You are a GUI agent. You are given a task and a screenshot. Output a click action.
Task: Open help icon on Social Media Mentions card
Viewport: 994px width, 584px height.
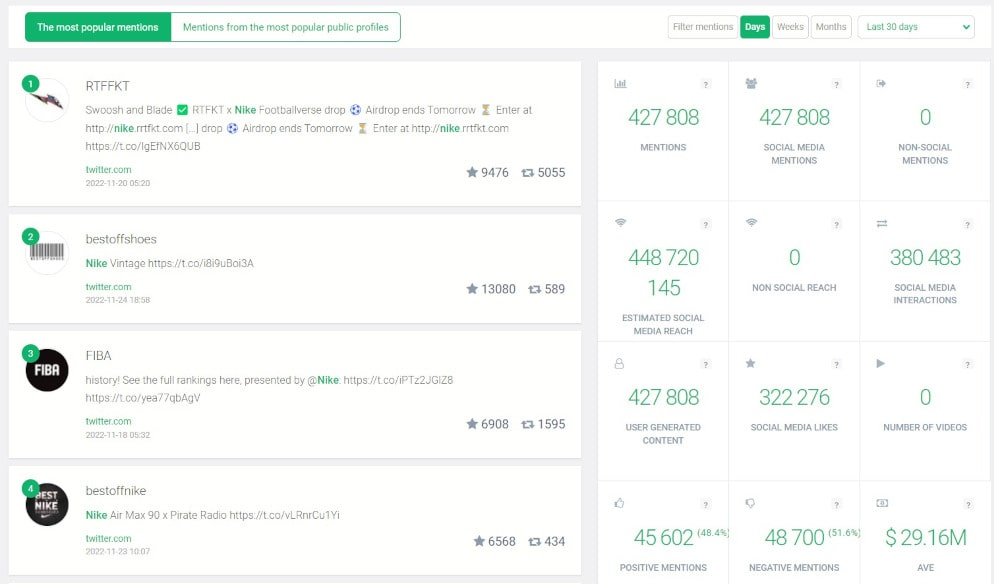click(836, 84)
